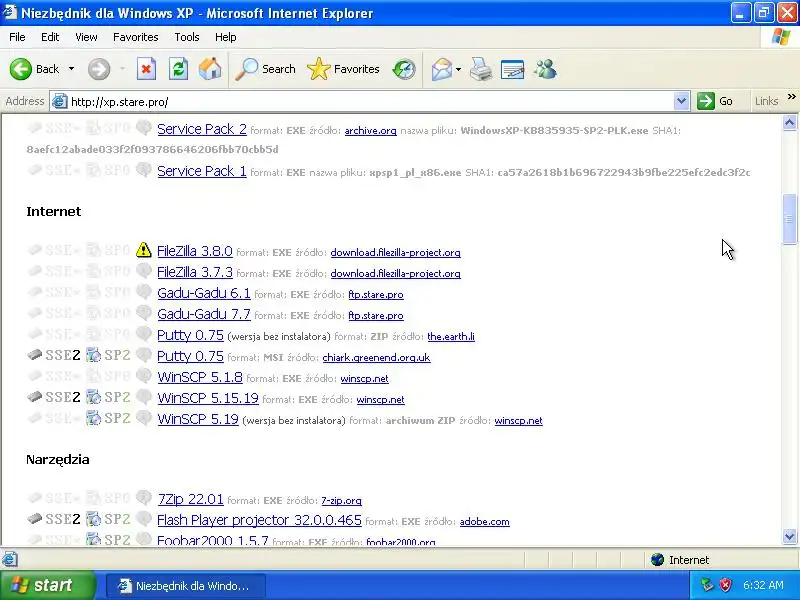Image resolution: width=800 pixels, height=600 pixels.
Task: Click the SP2 installer icon beside WinSCP 5.19
Action: click(93, 418)
